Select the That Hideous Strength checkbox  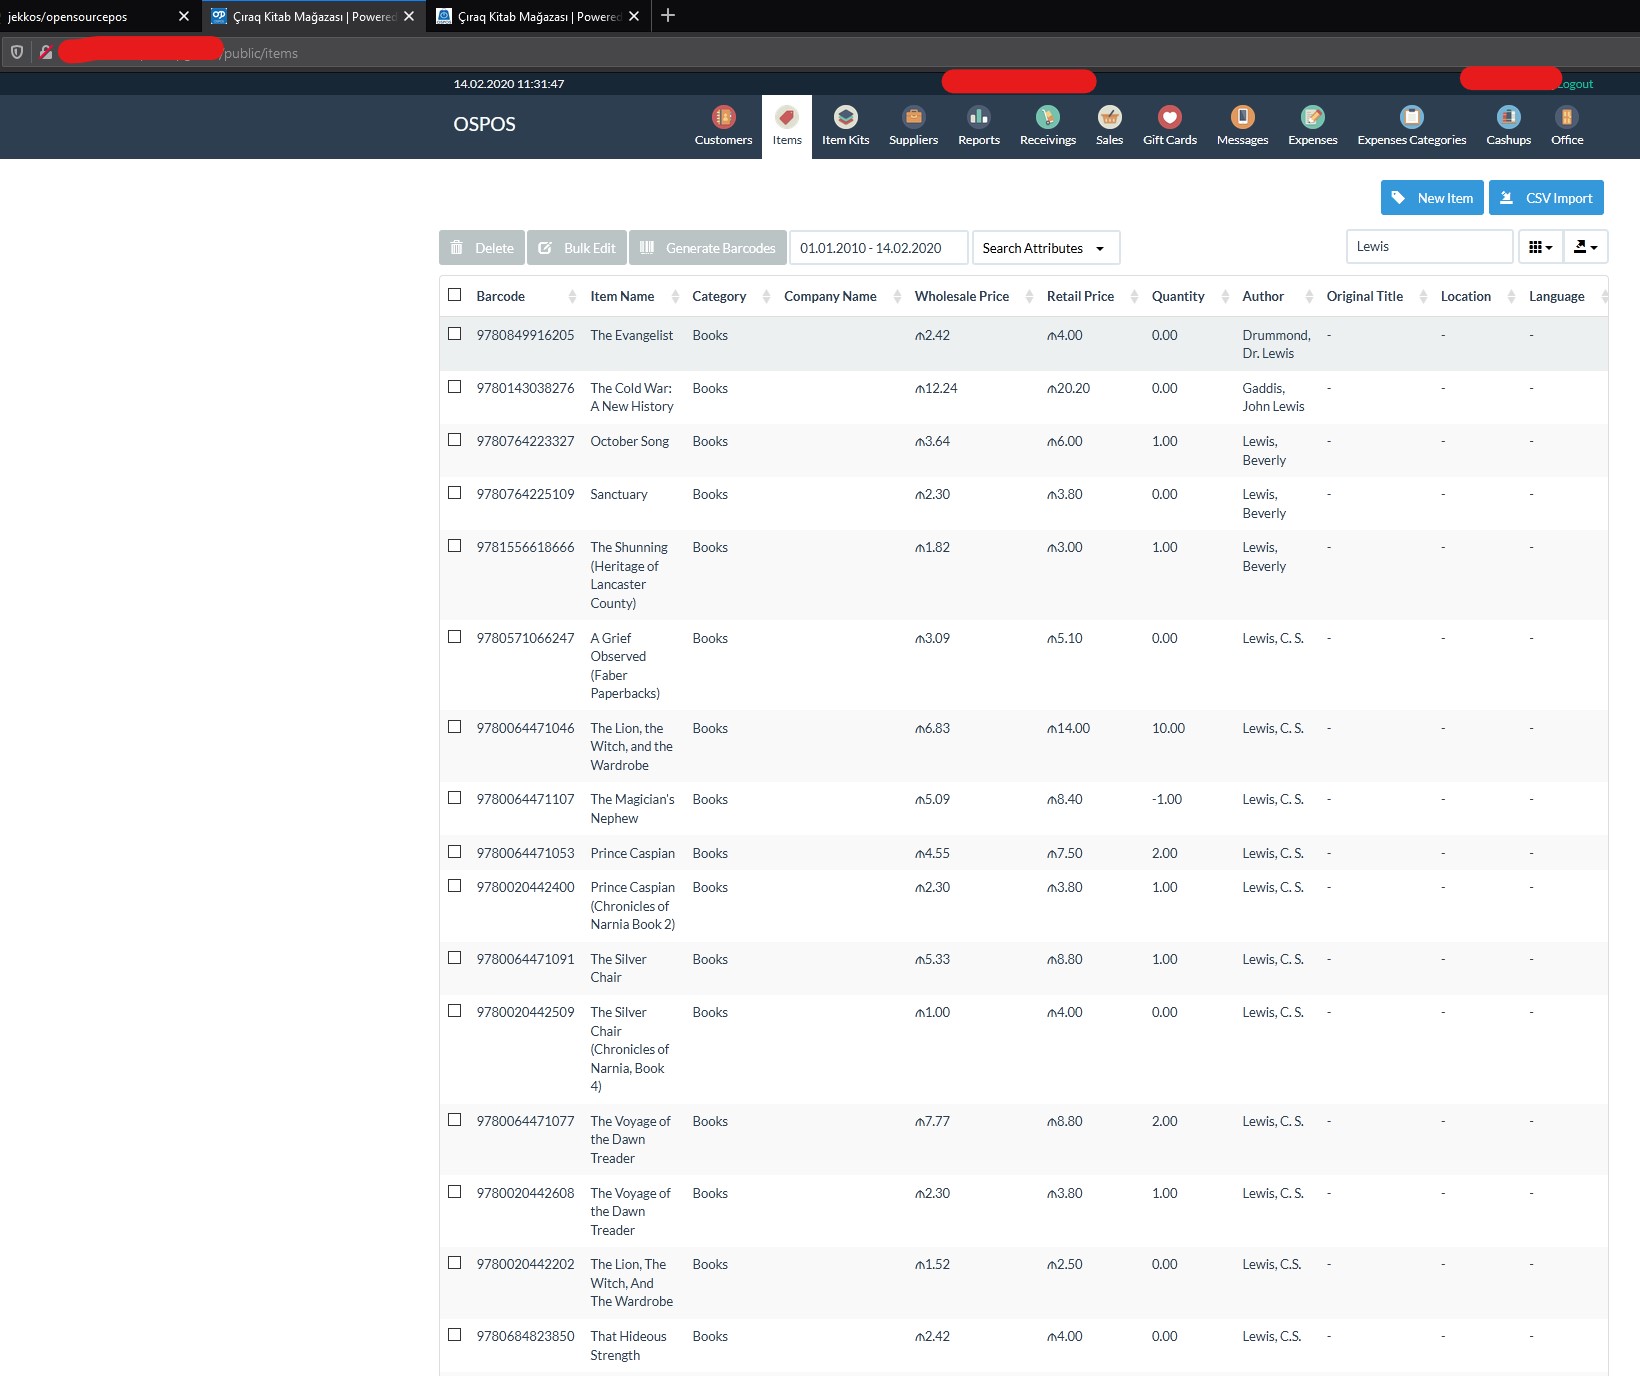pos(455,1335)
